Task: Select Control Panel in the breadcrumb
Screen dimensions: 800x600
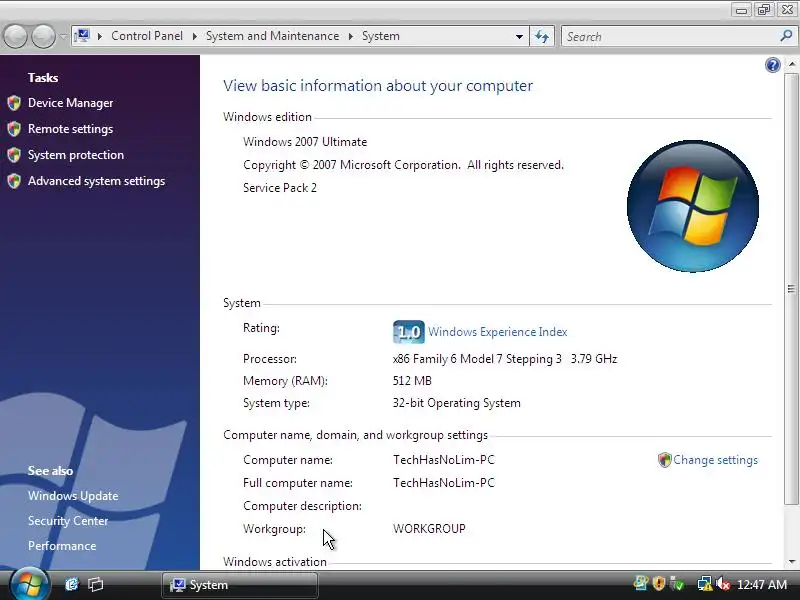Action: pos(147,36)
